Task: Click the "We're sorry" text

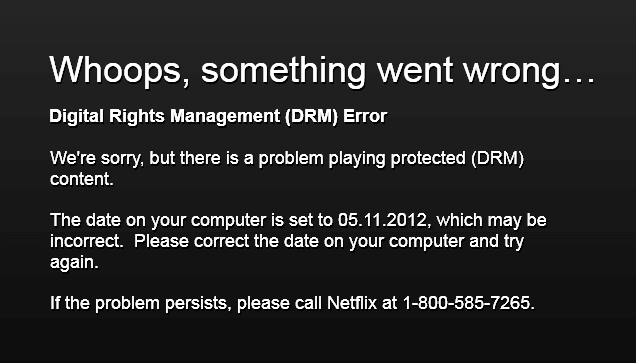Action: (97, 158)
